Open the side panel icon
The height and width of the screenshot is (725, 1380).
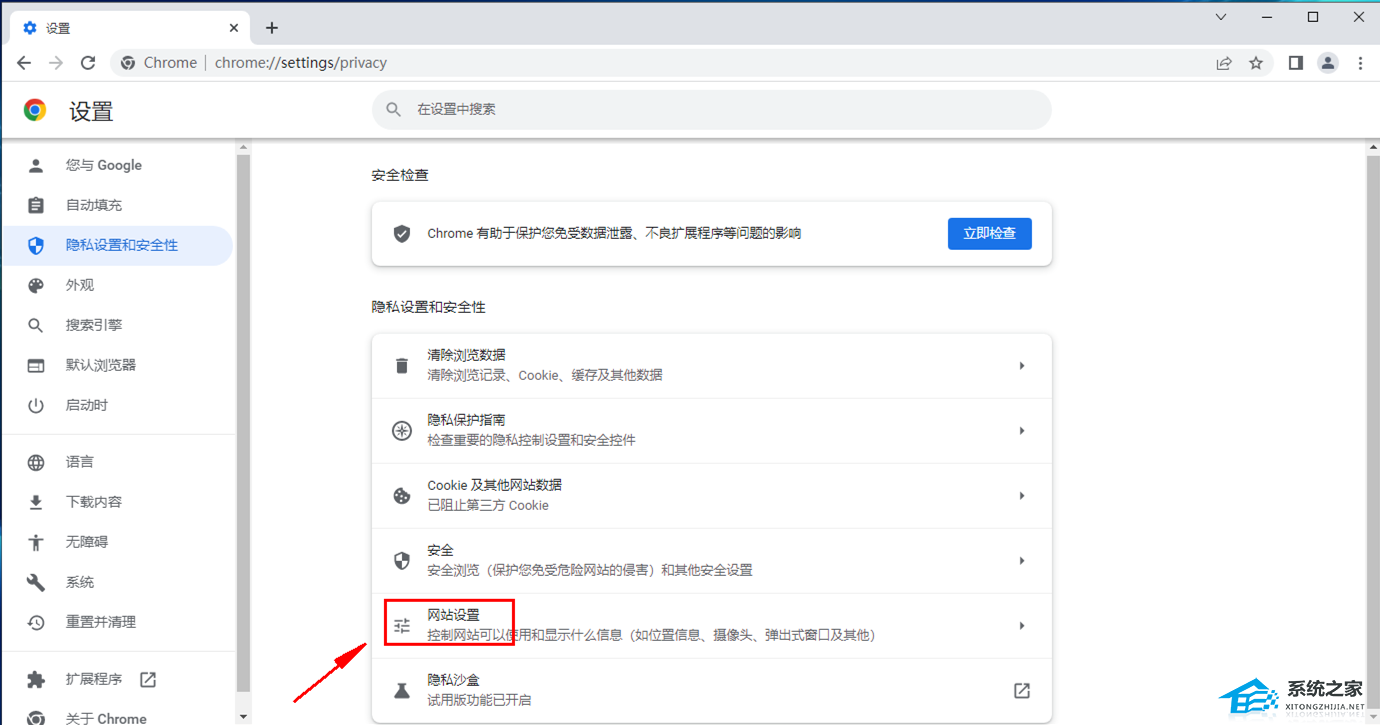(x=1296, y=63)
